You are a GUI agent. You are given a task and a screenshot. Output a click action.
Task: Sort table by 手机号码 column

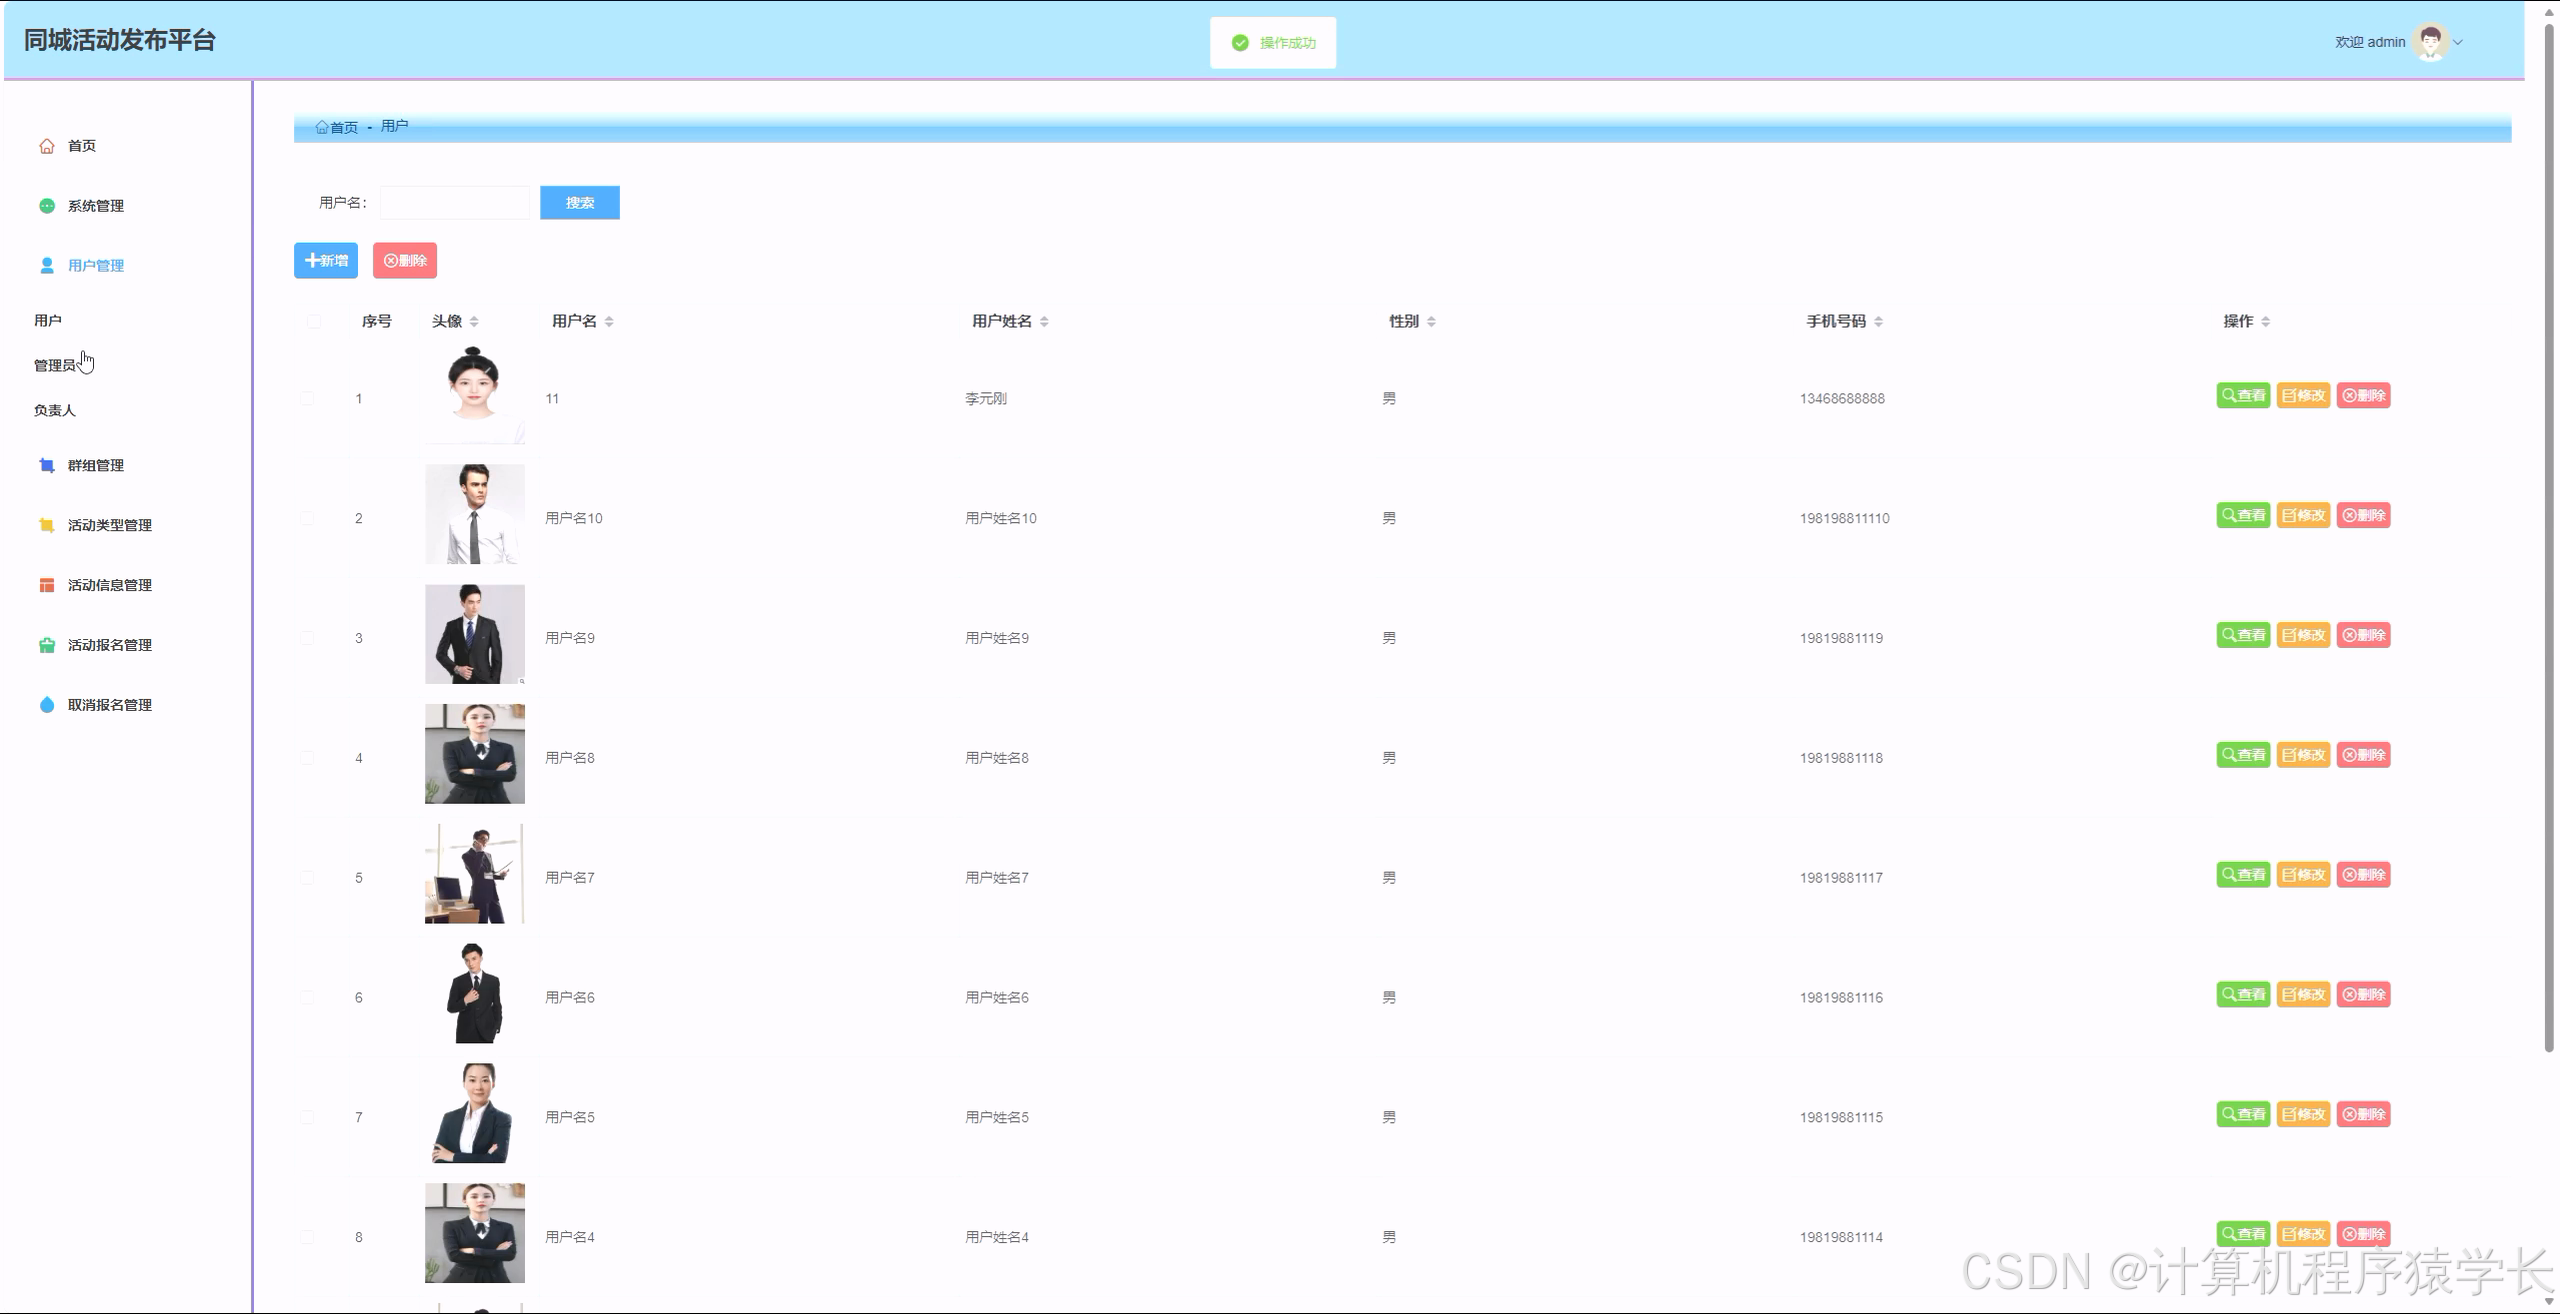click(x=1878, y=322)
